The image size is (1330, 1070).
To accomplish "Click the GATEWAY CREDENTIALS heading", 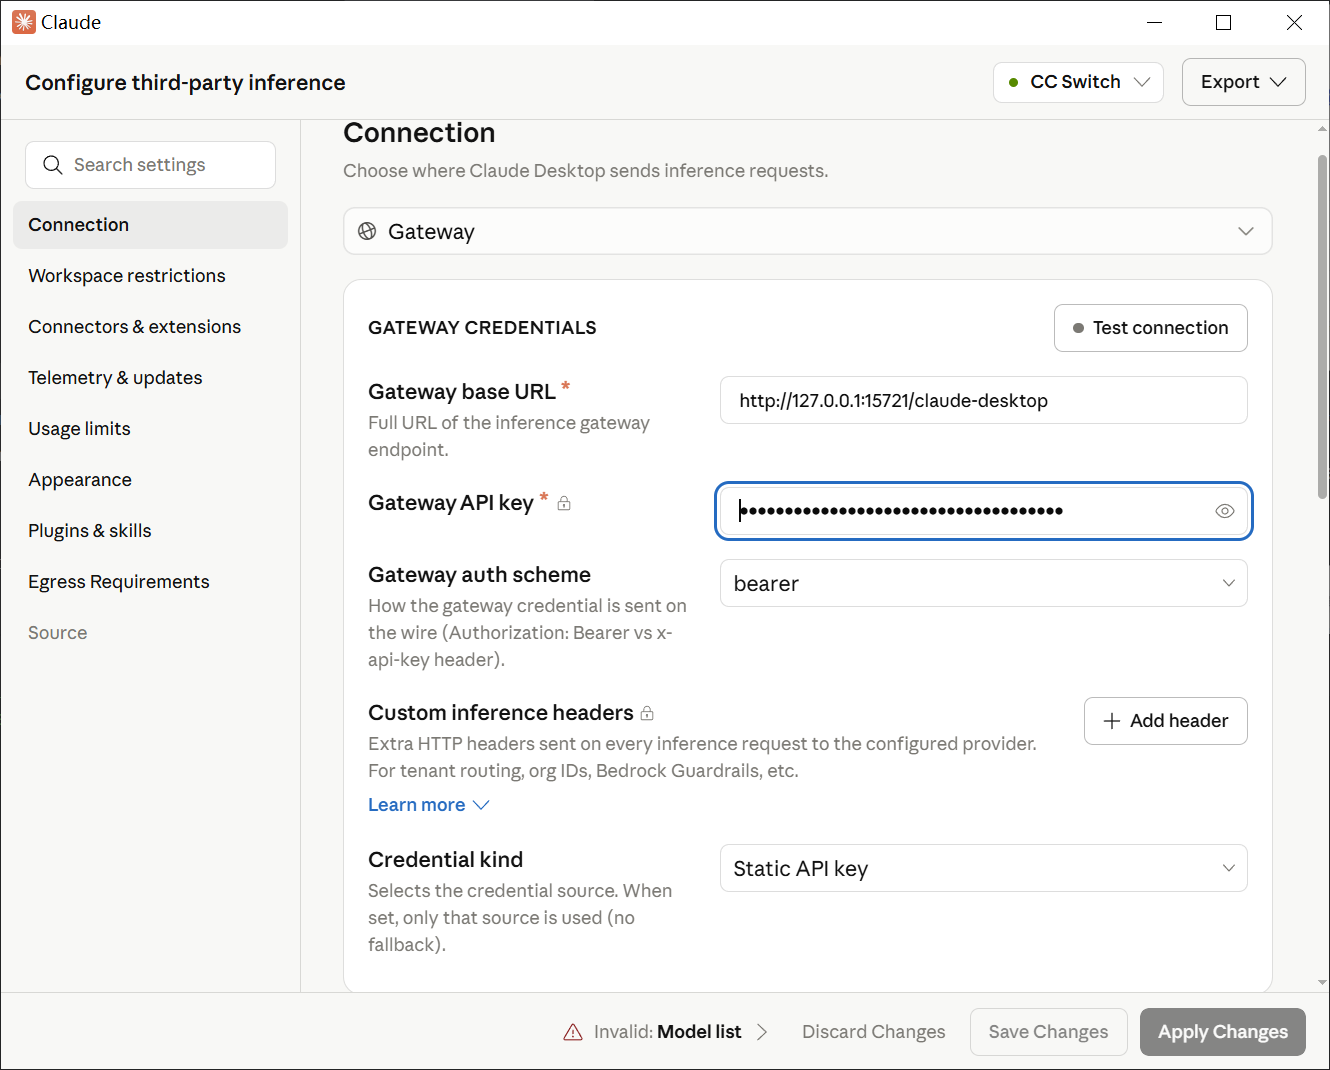I will pos(482,328).
